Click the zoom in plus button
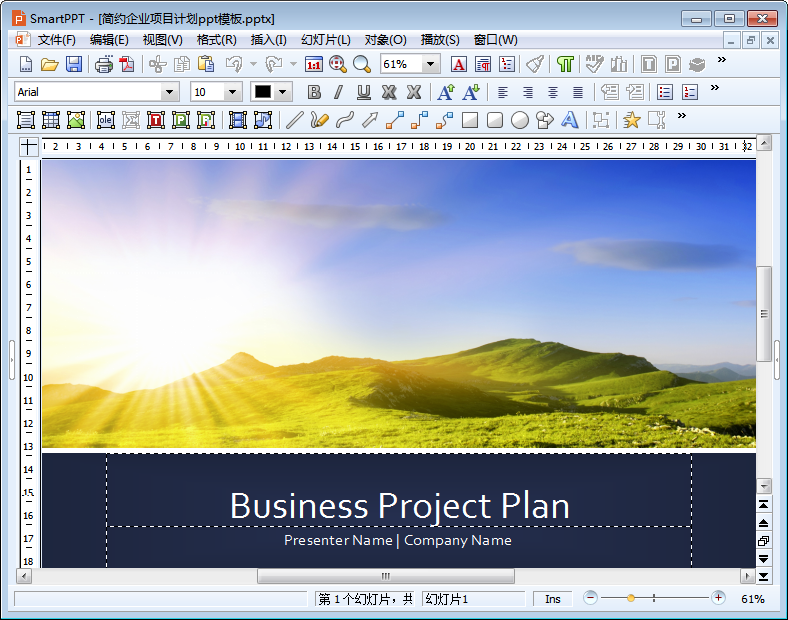The width and height of the screenshot is (788, 620). (x=718, y=598)
